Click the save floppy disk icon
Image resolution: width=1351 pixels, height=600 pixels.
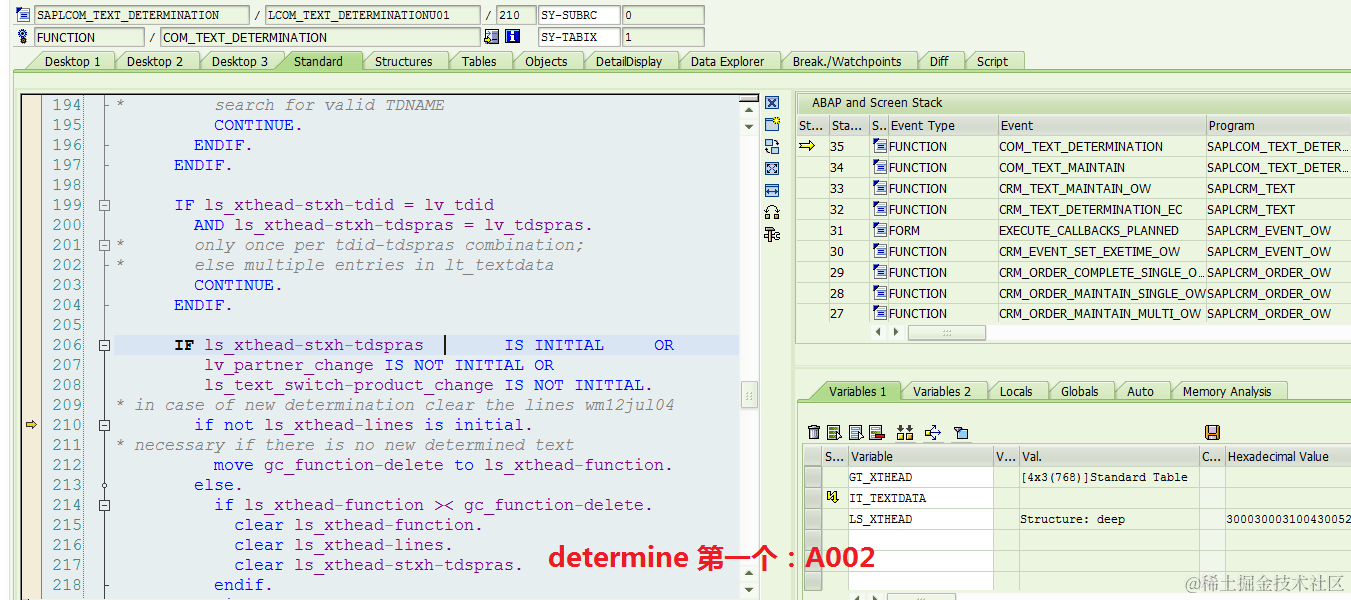pyautogui.click(x=1213, y=432)
